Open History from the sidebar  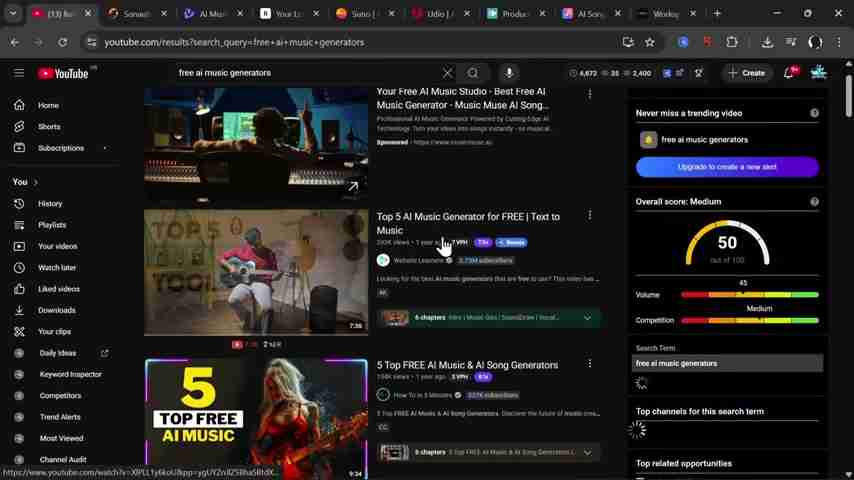50,204
